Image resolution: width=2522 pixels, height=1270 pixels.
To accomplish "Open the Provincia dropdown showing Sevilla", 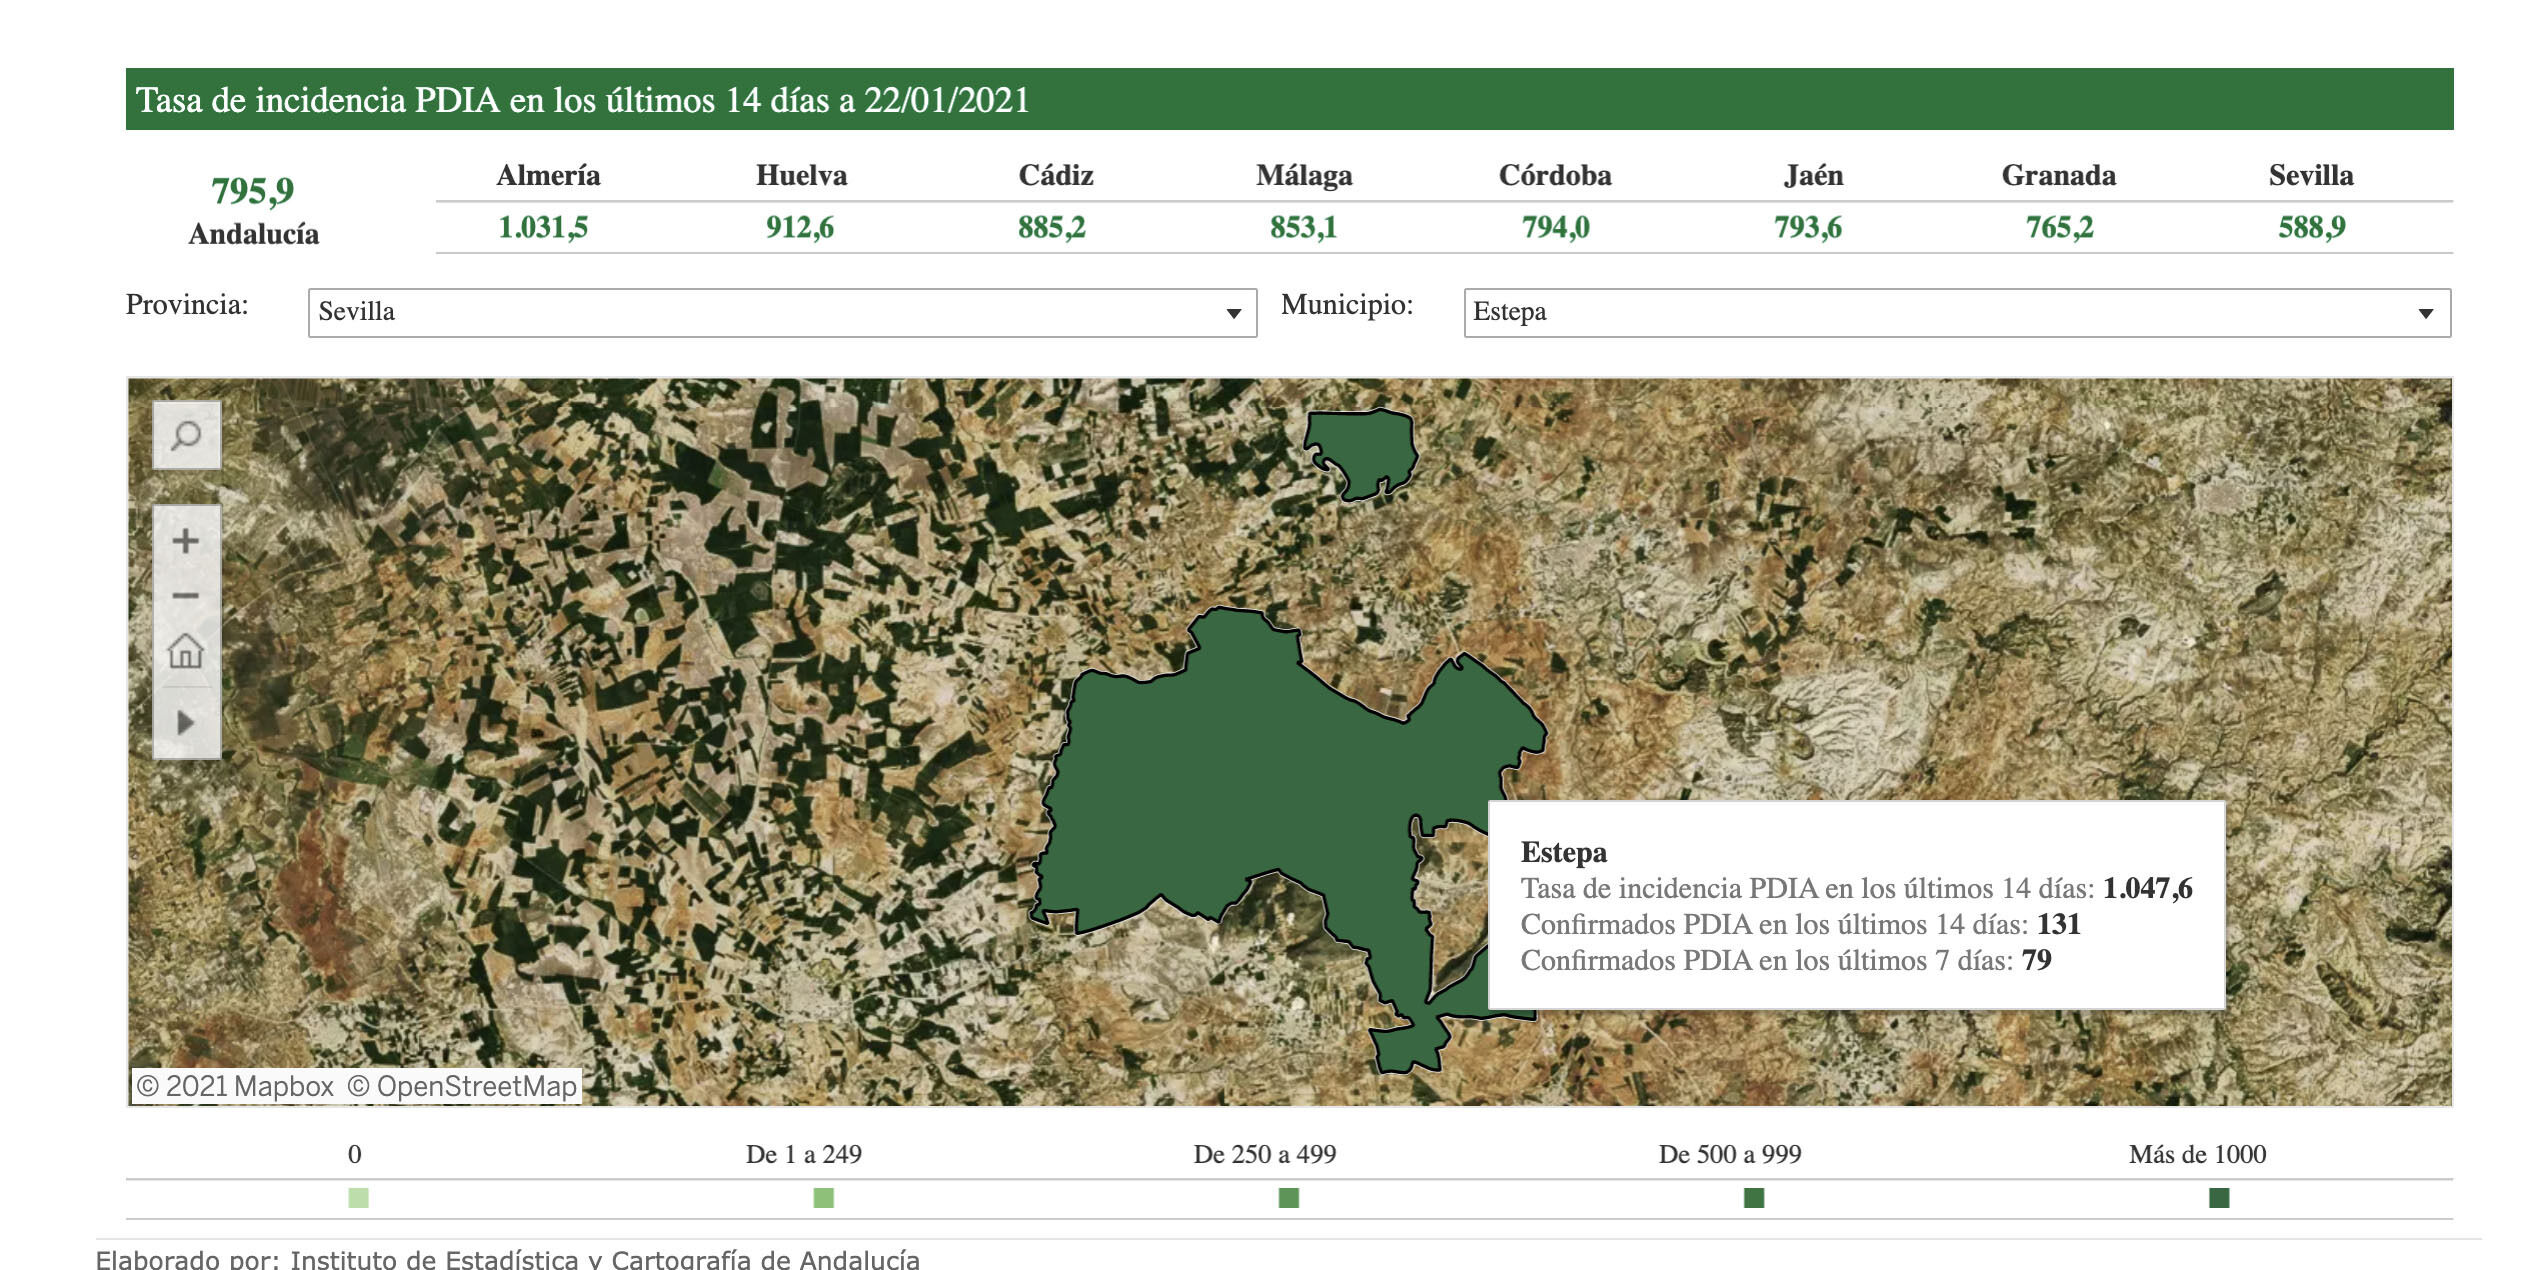I will tap(781, 313).
